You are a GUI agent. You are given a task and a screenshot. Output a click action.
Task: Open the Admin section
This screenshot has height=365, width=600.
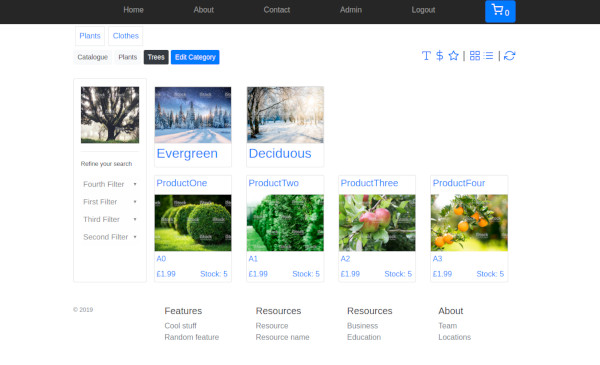(x=351, y=10)
